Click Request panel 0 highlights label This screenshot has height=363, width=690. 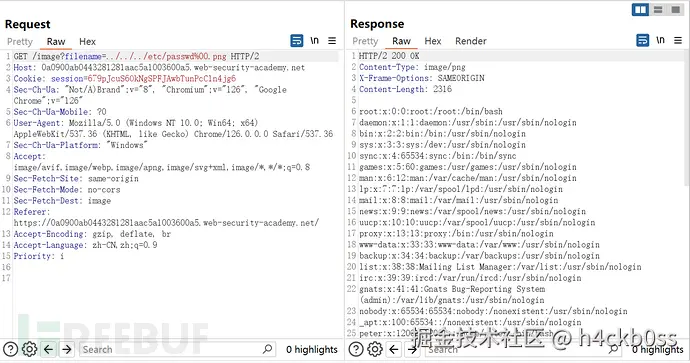point(312,349)
